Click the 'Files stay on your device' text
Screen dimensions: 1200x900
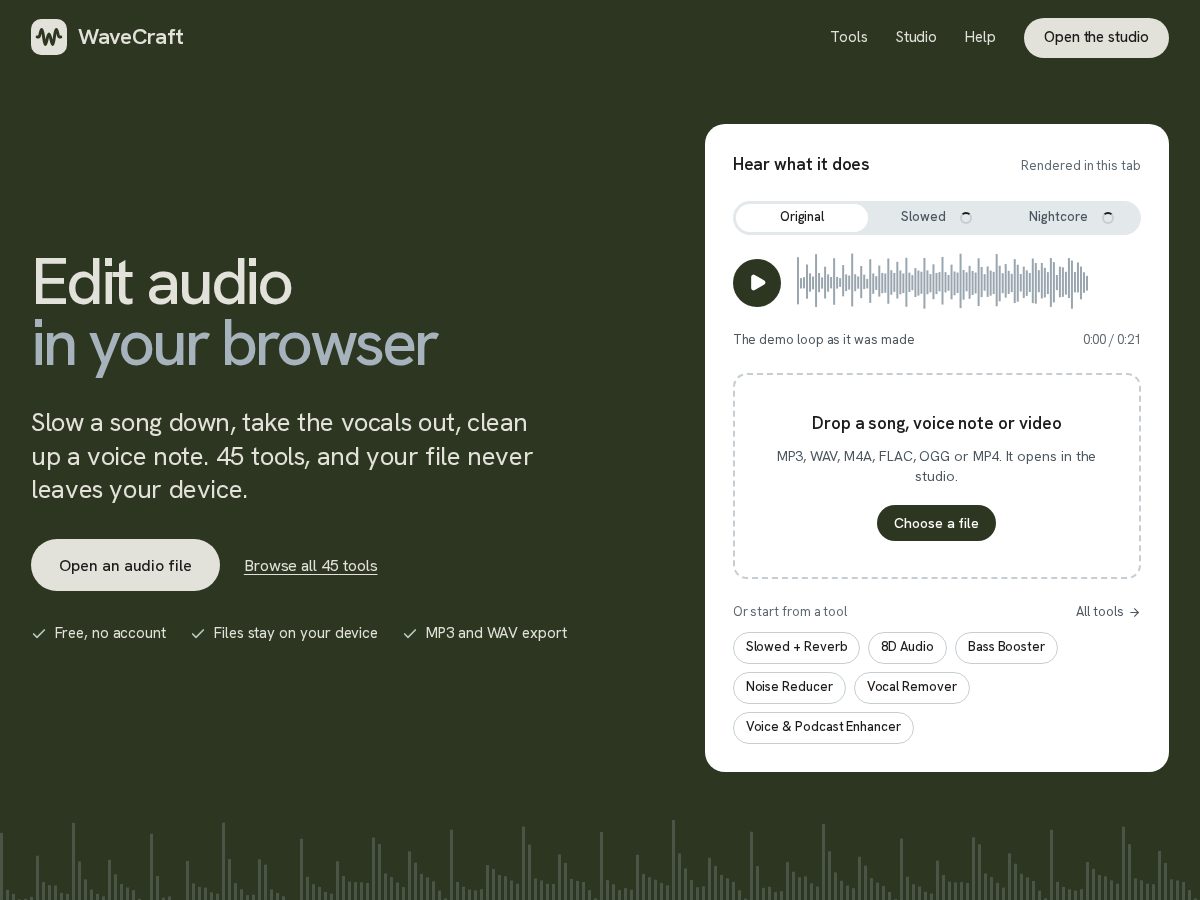[295, 633]
